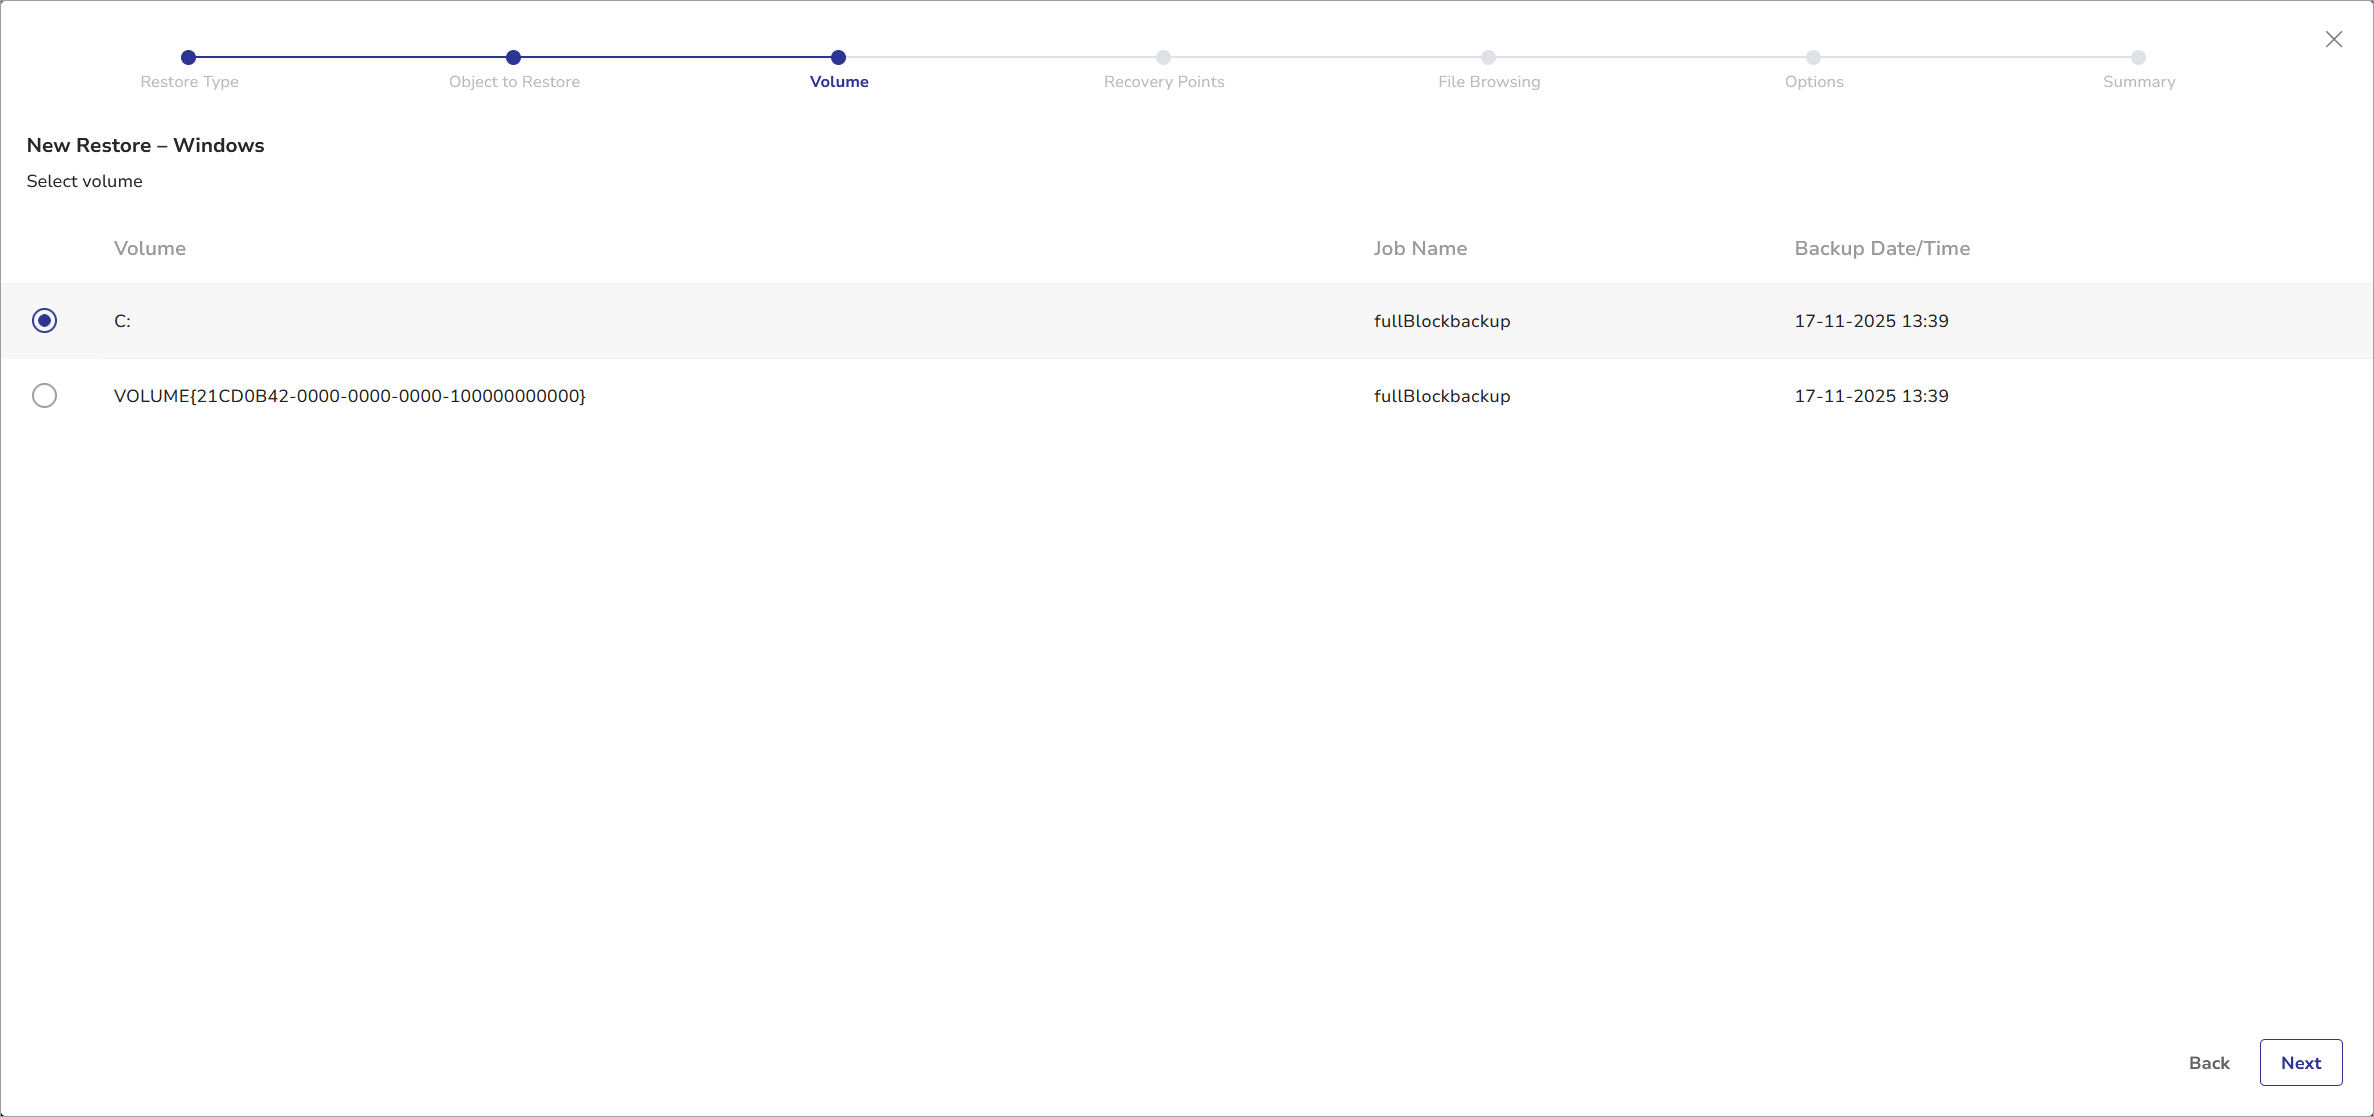The width and height of the screenshot is (2374, 1117).
Task: Click the Volume column header
Action: pyautogui.click(x=150, y=248)
